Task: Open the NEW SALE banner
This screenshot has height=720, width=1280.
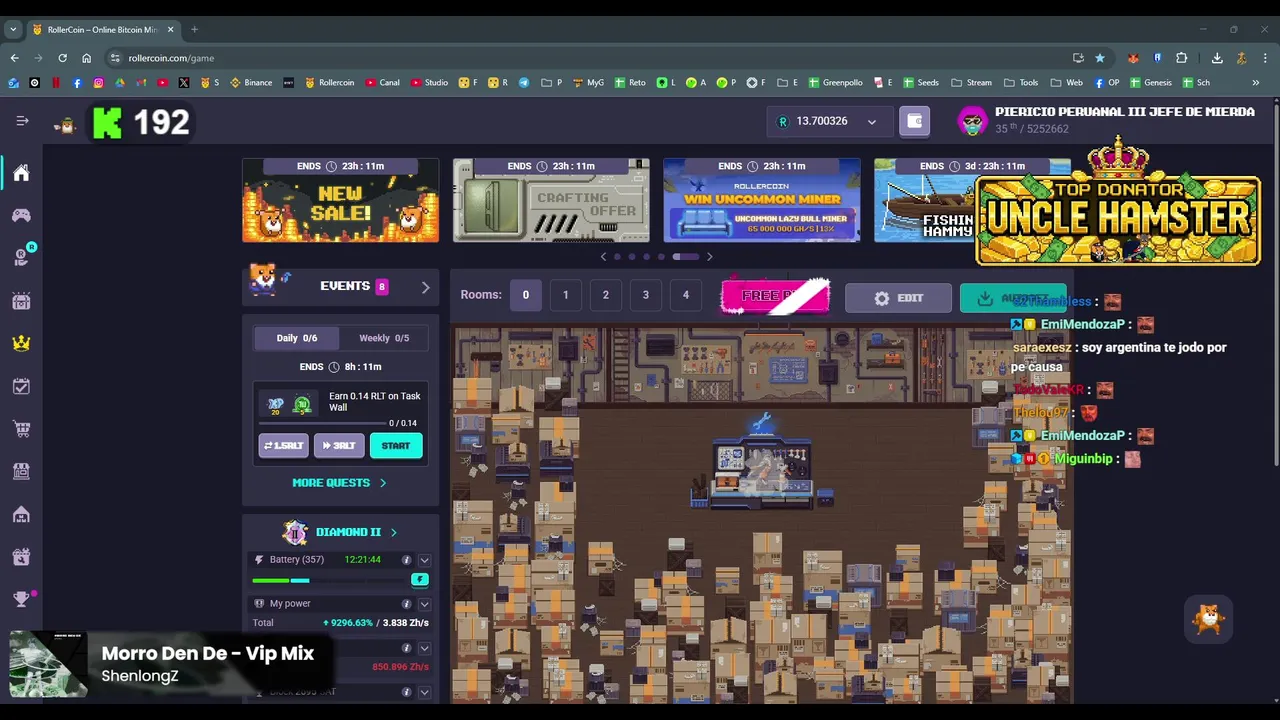Action: click(x=340, y=200)
